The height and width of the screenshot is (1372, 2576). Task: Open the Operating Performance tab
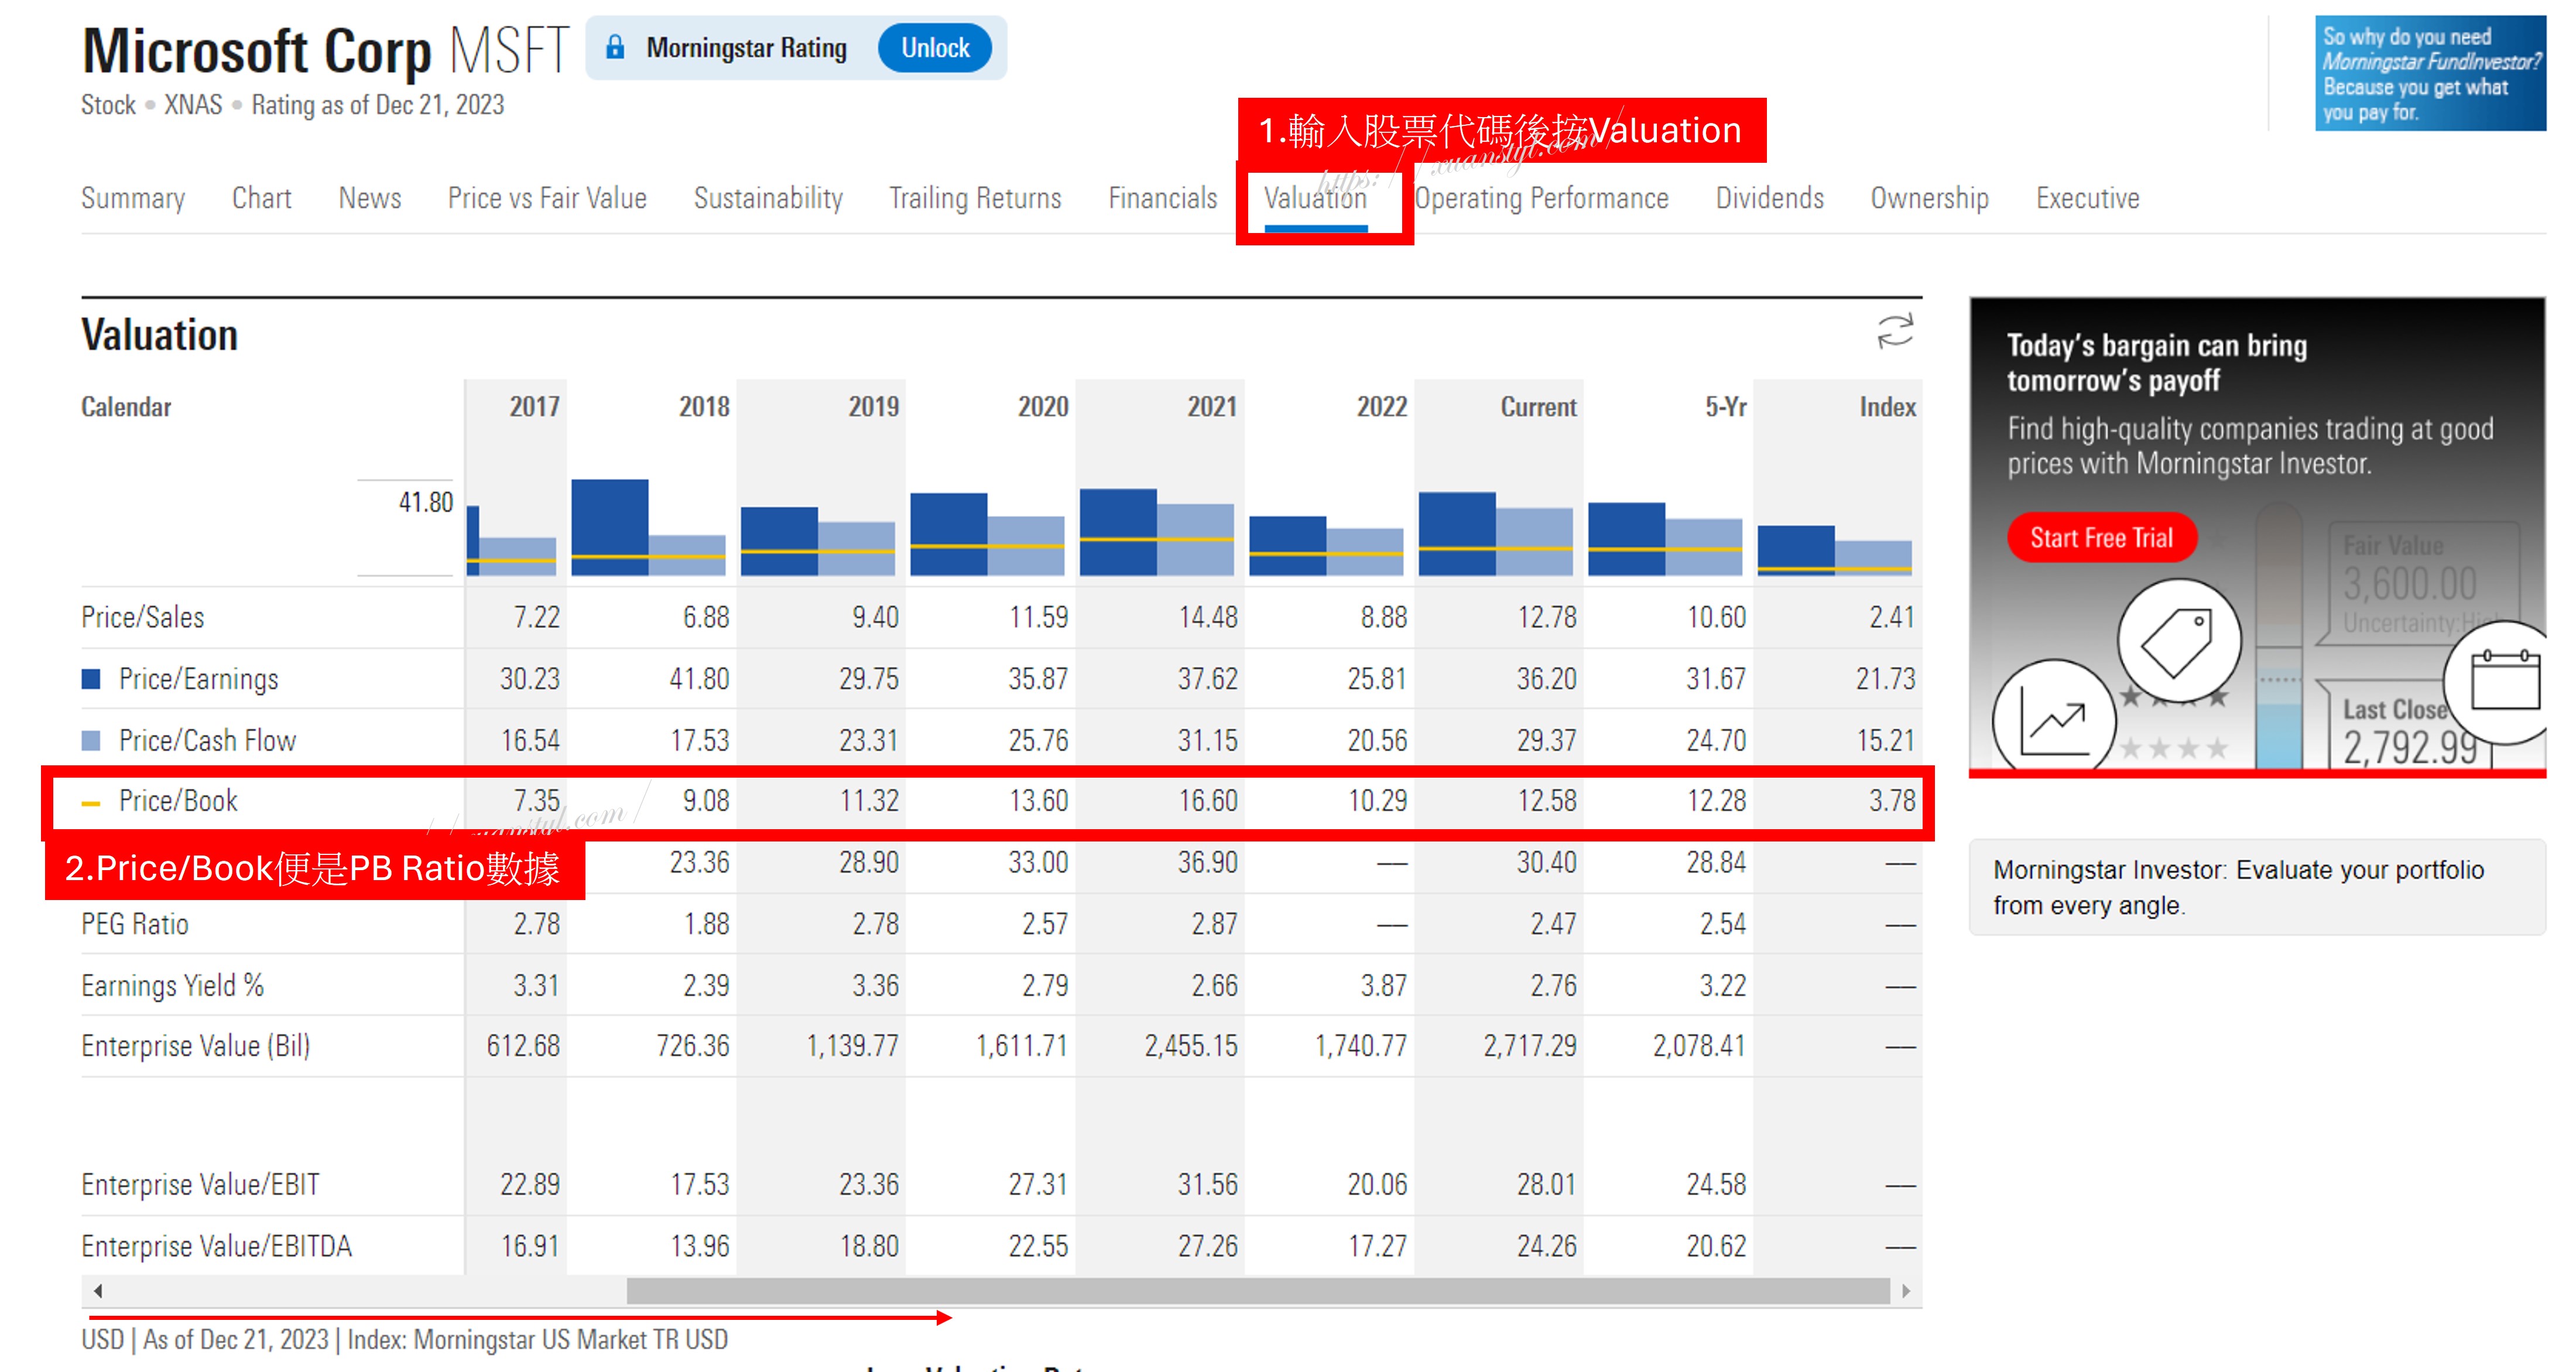pyautogui.click(x=1541, y=198)
